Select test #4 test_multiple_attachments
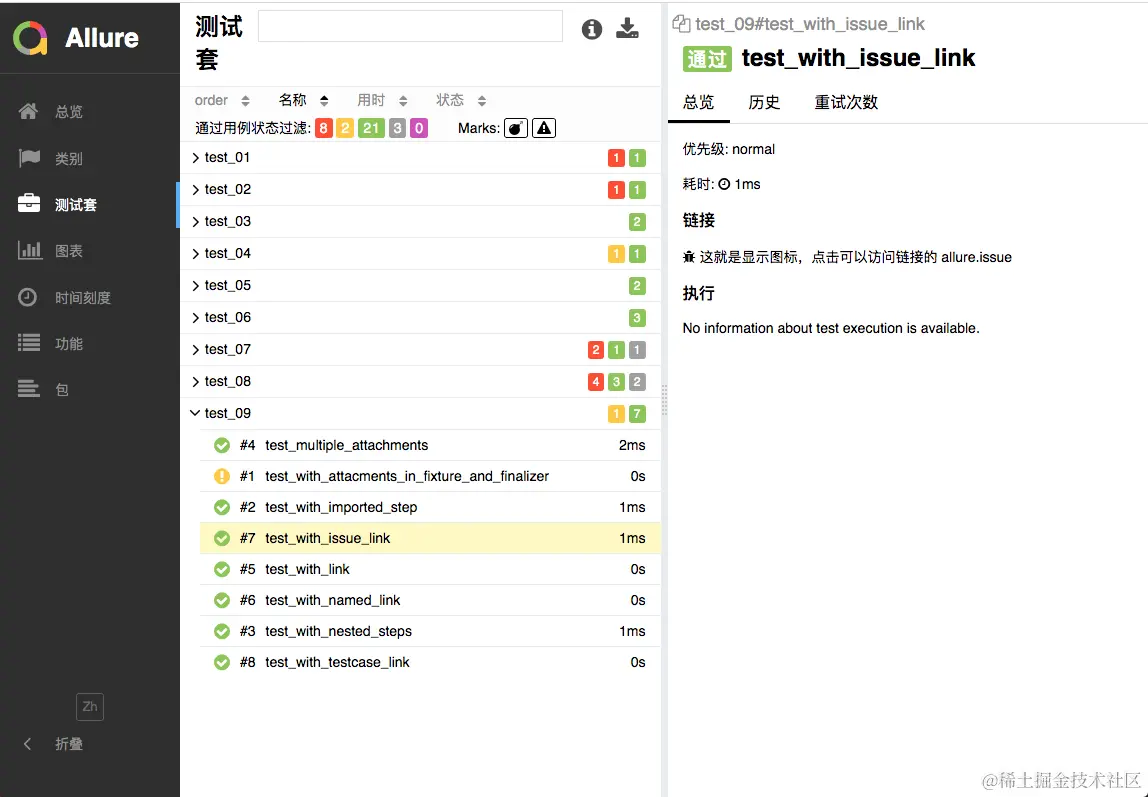 tap(430, 445)
